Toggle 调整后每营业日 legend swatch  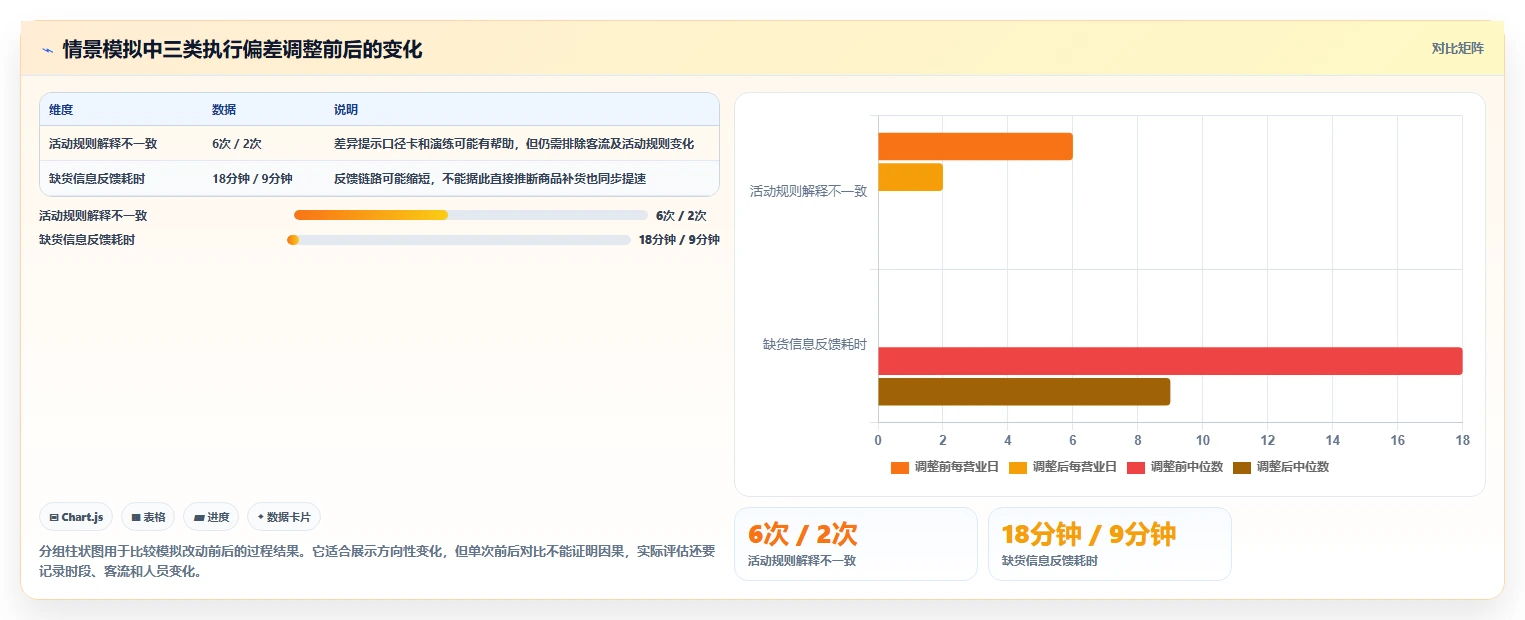pyautogui.click(x=1018, y=467)
